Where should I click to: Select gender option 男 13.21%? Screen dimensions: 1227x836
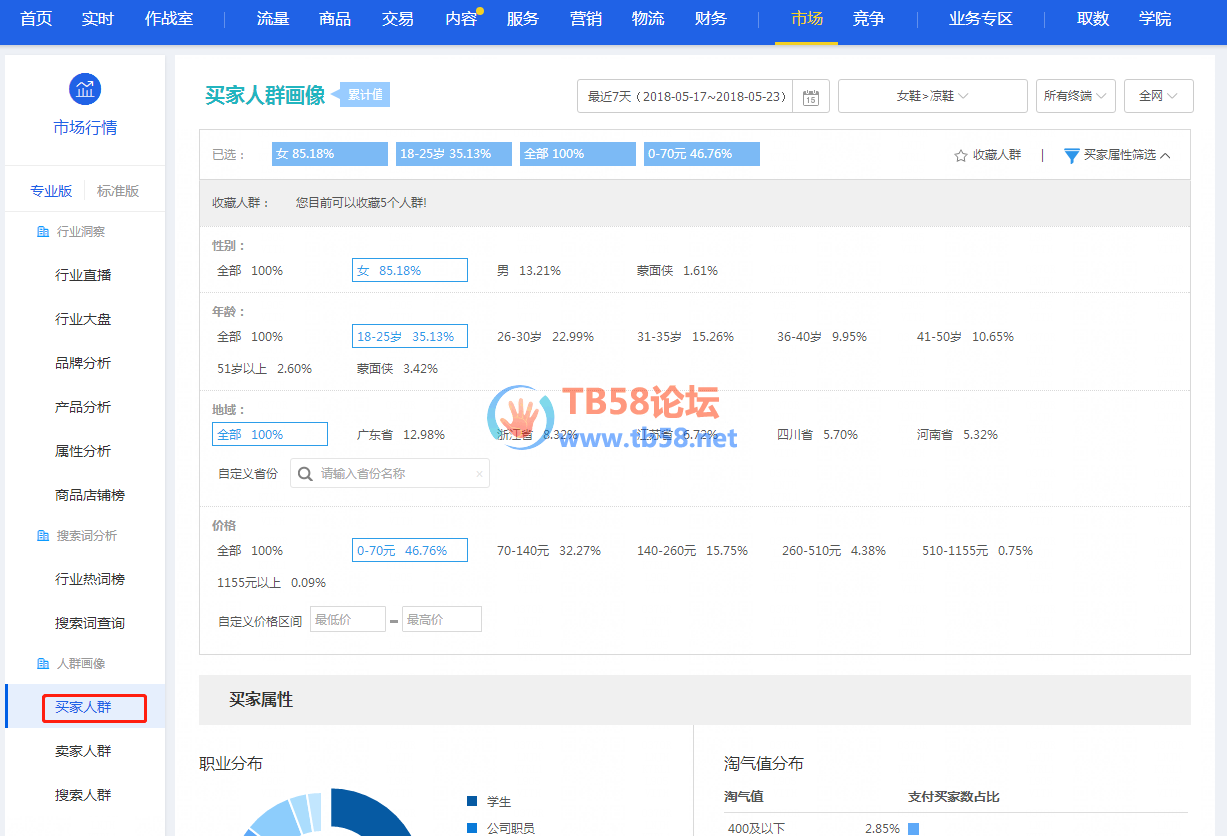[x=529, y=271]
